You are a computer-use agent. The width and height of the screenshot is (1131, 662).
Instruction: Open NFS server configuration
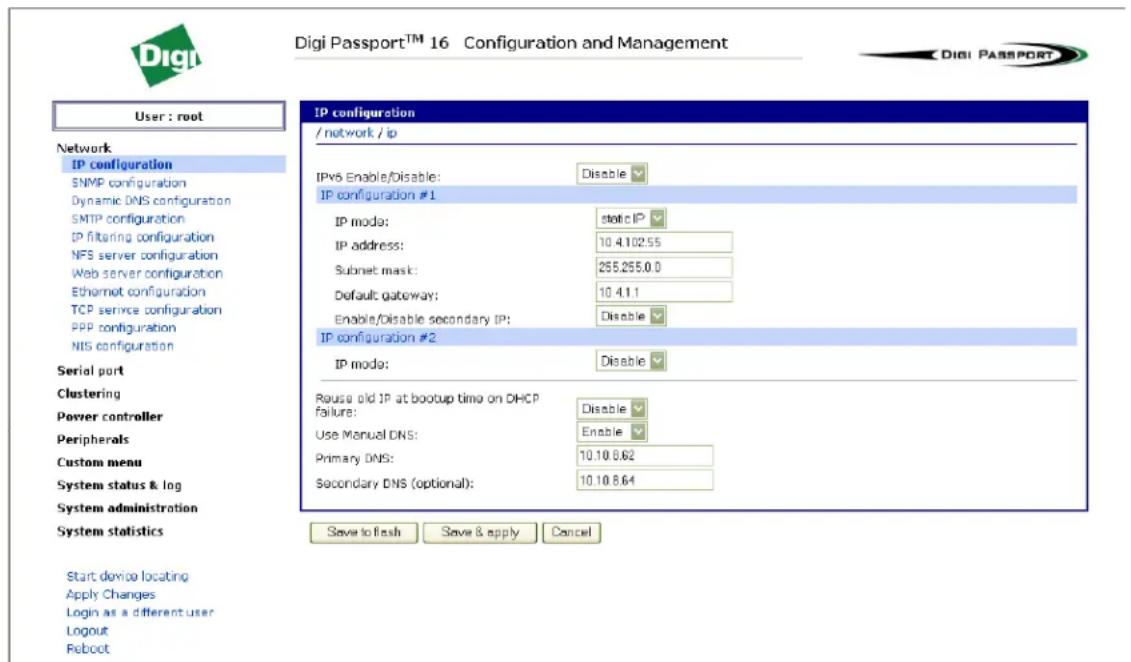point(144,255)
